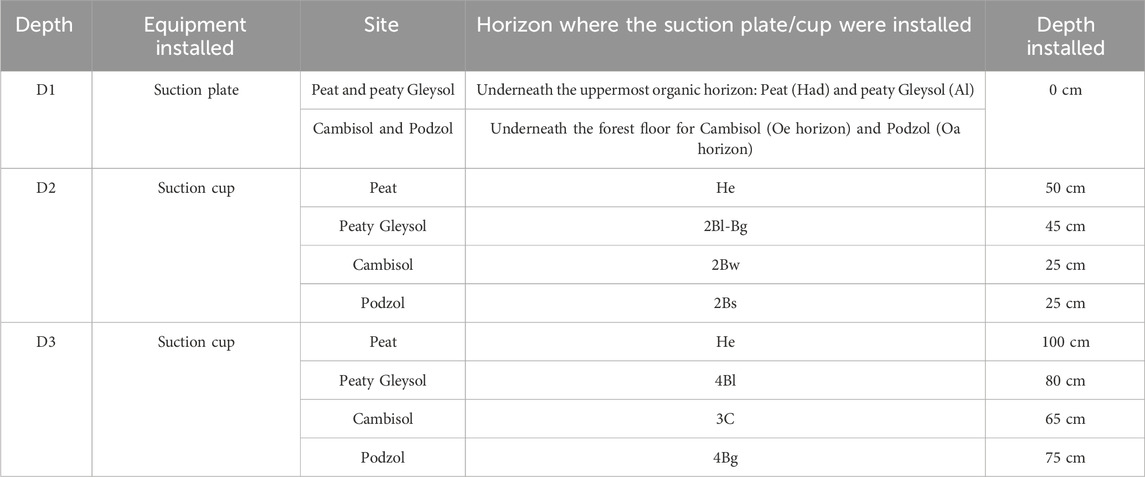Click the Depth column header
Image resolution: width=1145 pixels, height=477 pixels.
46,36
